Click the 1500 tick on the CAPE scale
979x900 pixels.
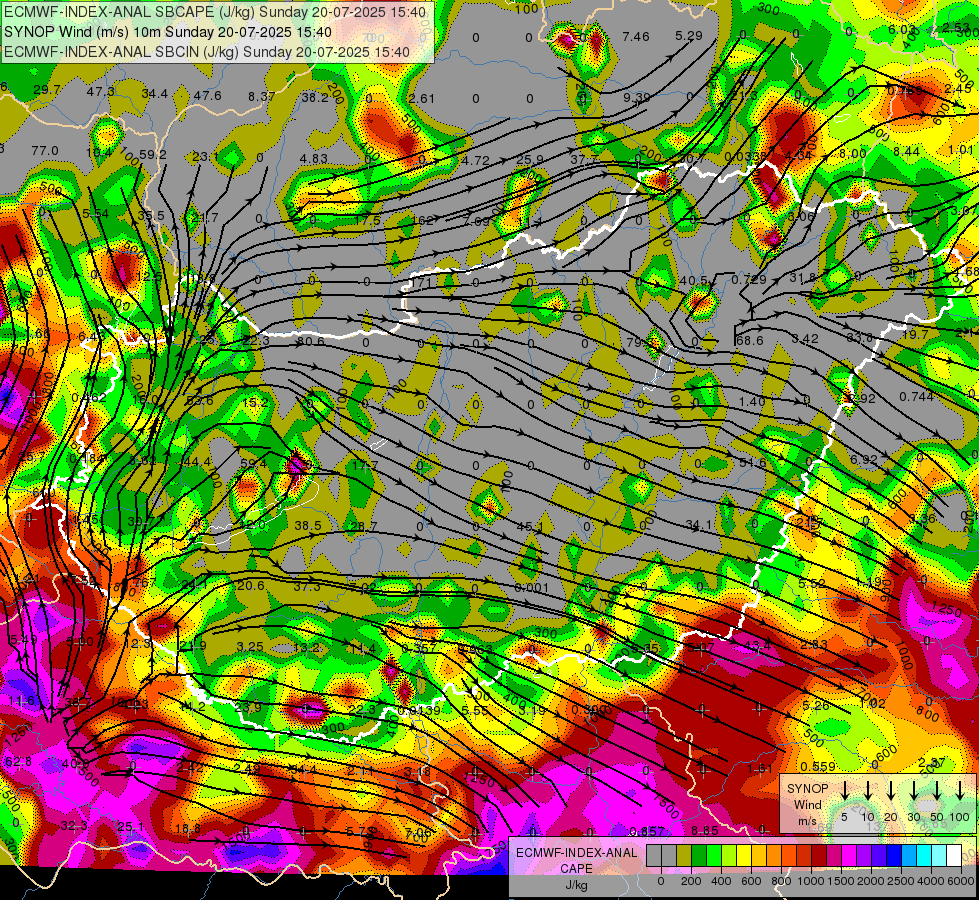[841, 881]
